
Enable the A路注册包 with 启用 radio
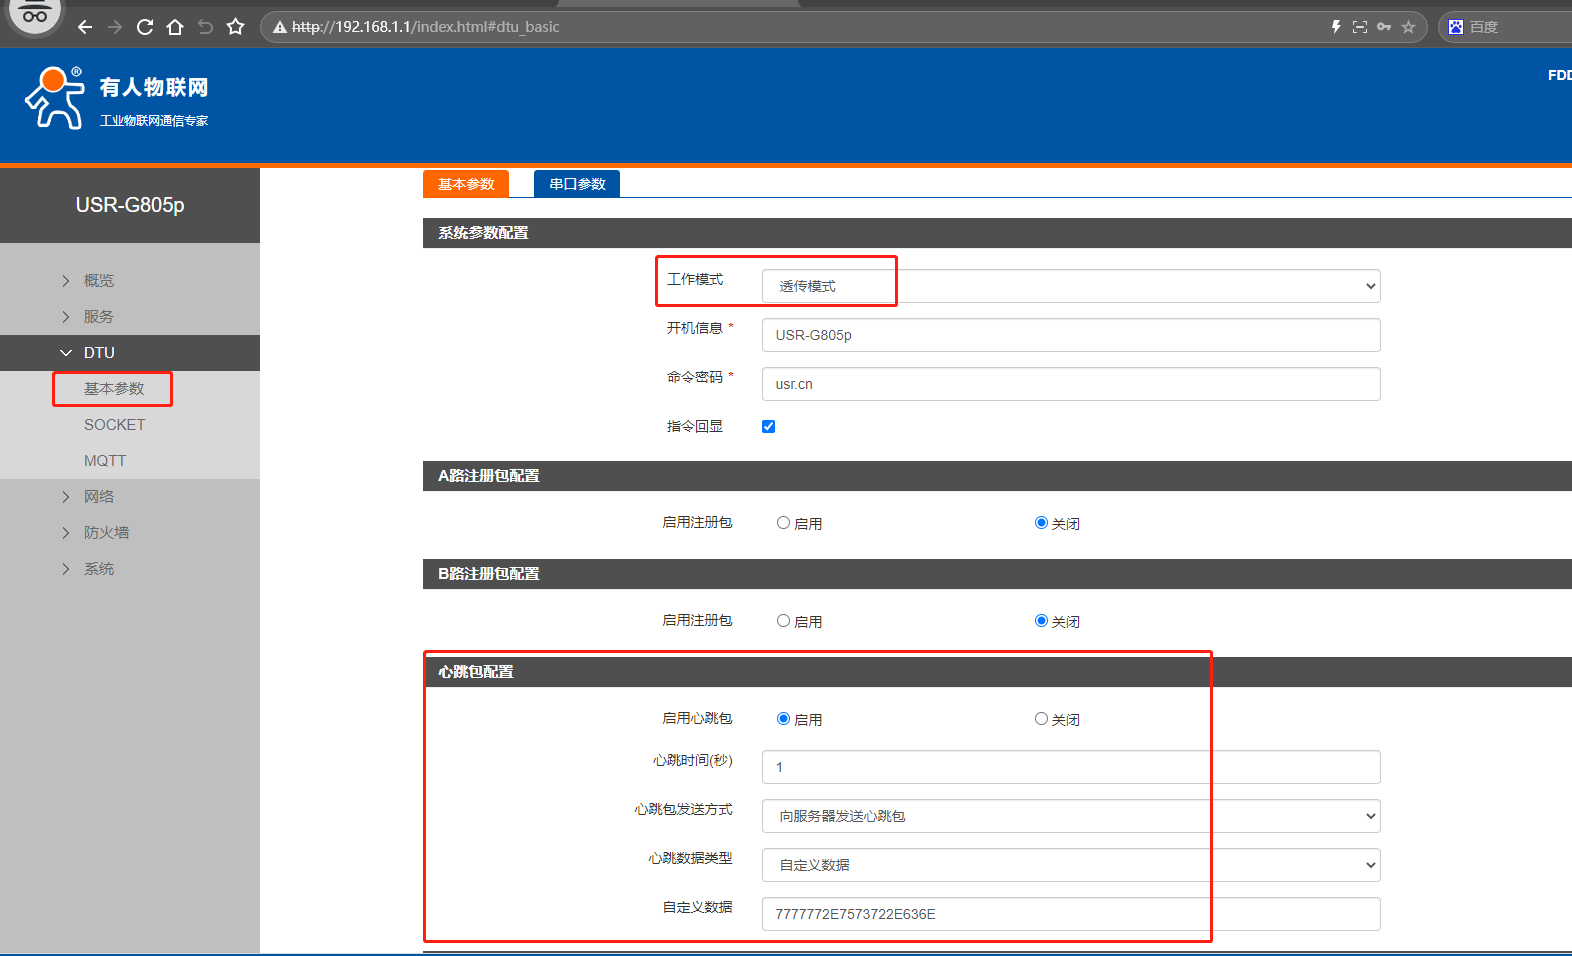click(x=783, y=523)
